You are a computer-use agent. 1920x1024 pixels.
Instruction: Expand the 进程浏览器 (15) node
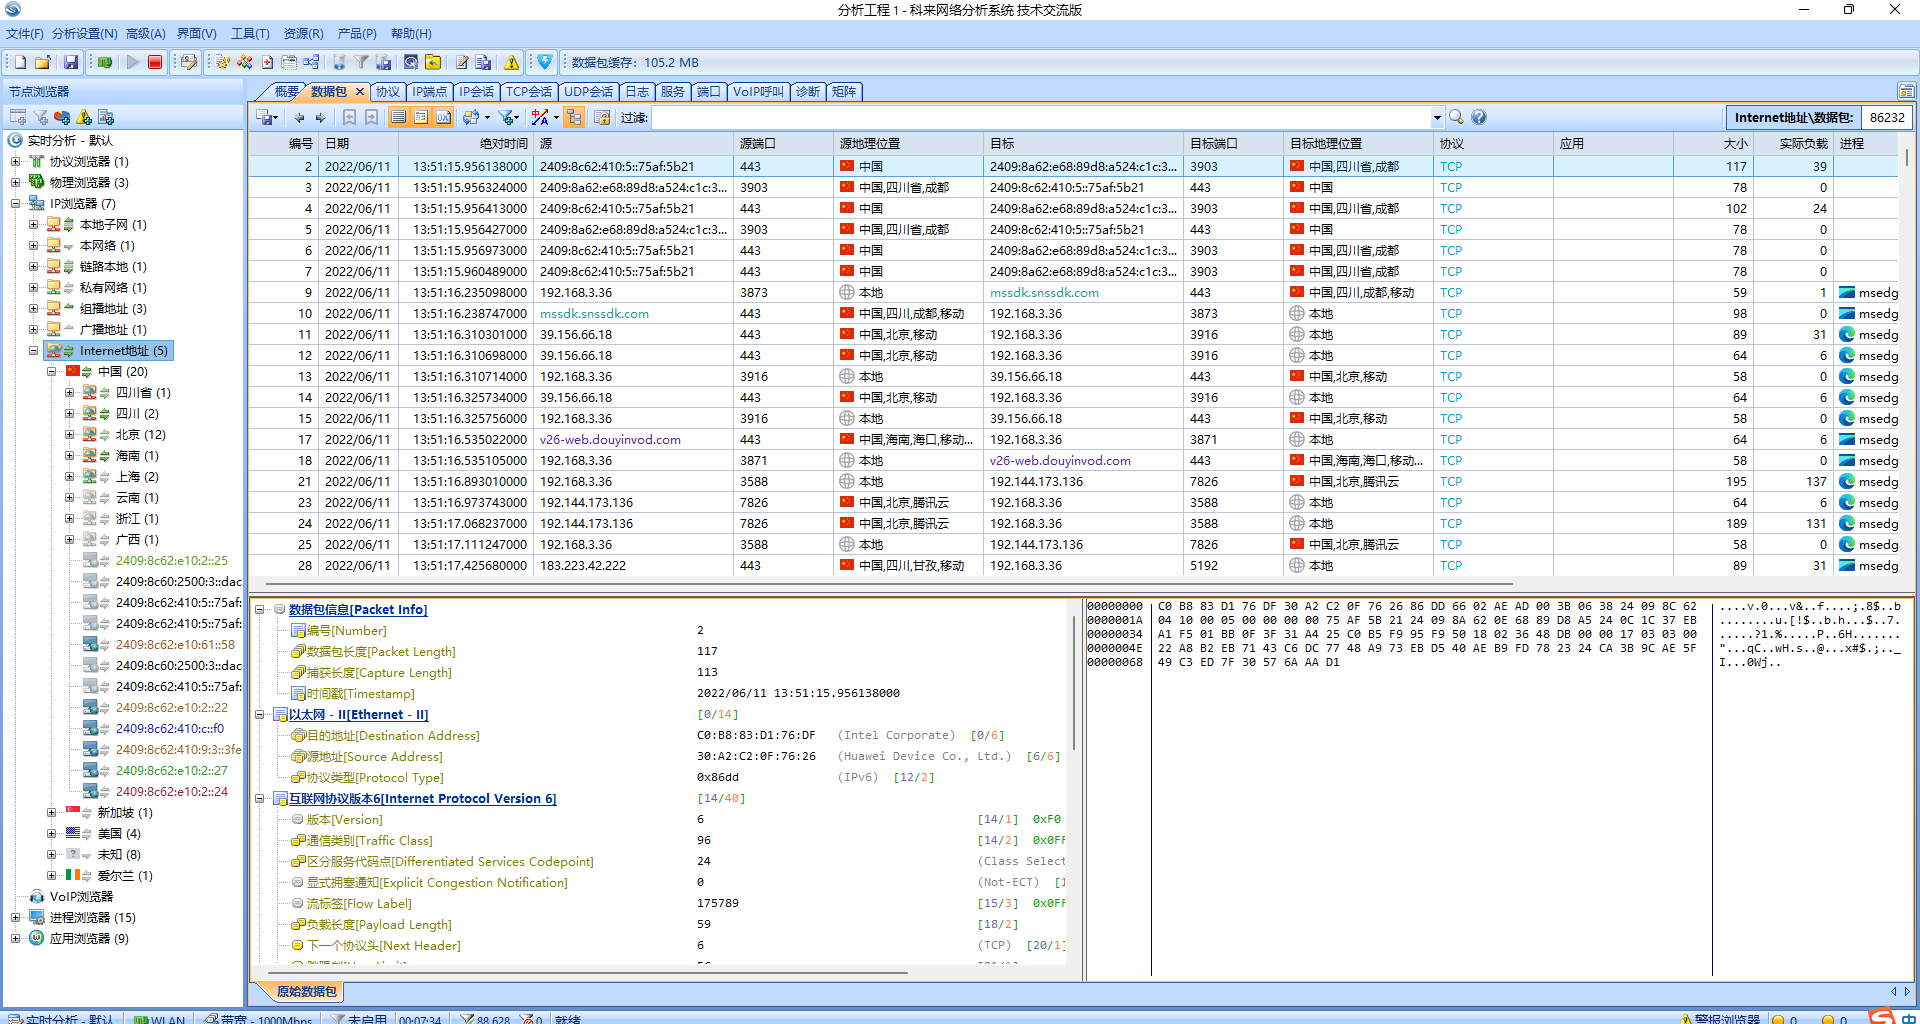click(x=15, y=918)
